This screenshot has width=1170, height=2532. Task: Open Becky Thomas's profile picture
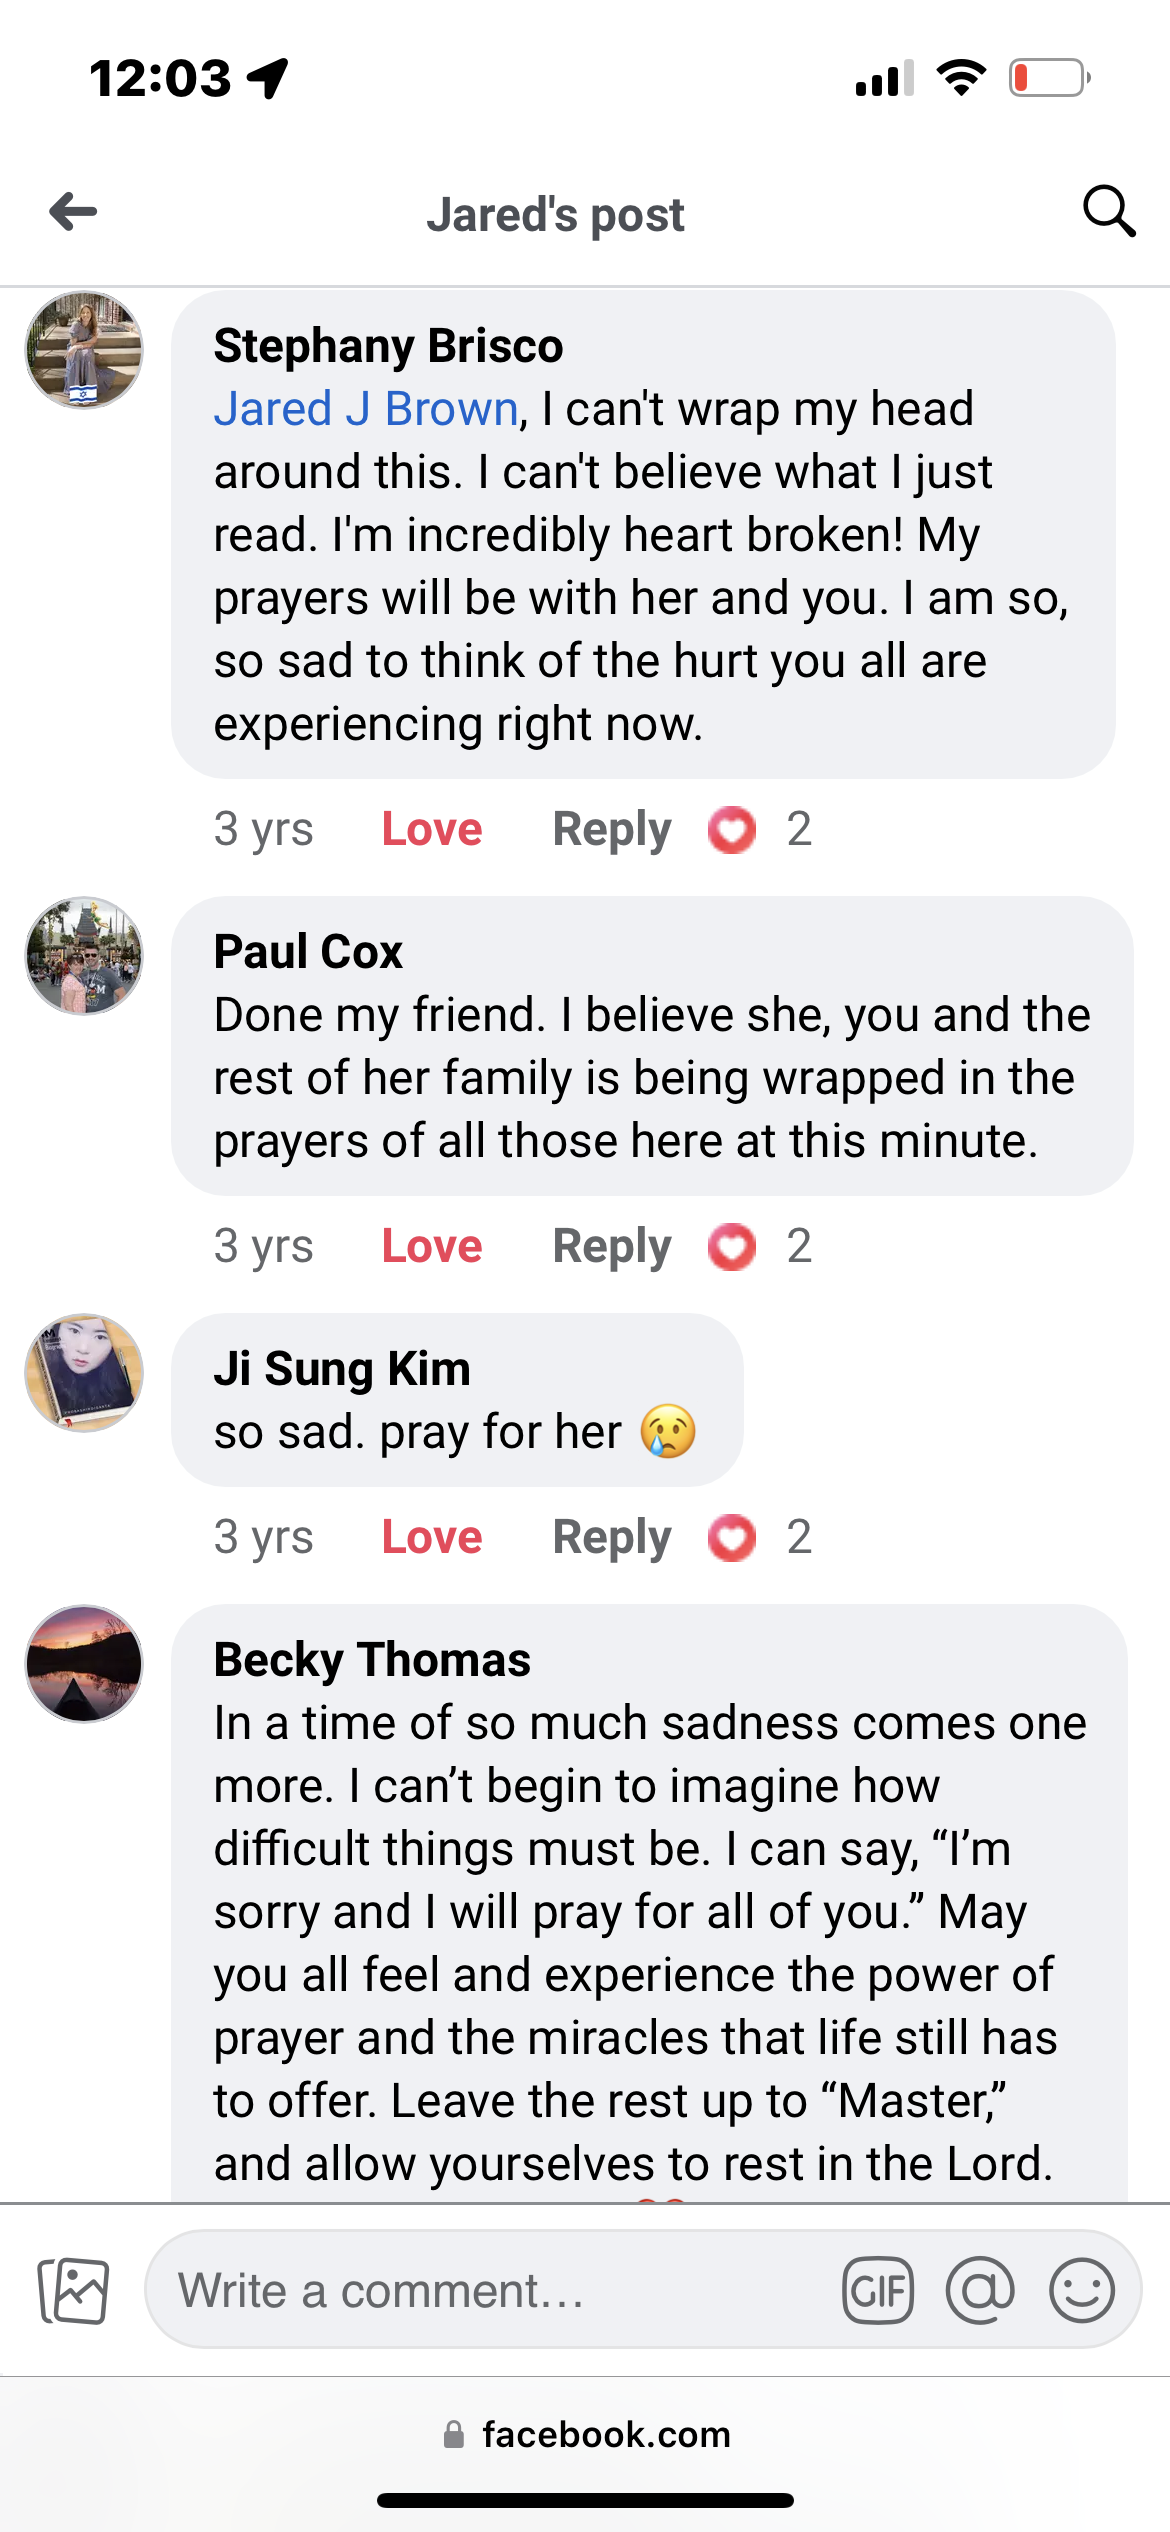coord(84,1664)
